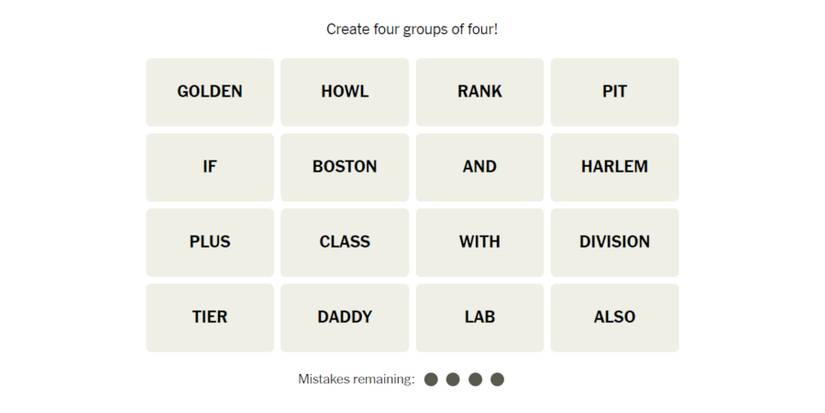The height and width of the screenshot is (413, 825).
Task: Pick the PLUS word tile
Action: click(x=210, y=242)
